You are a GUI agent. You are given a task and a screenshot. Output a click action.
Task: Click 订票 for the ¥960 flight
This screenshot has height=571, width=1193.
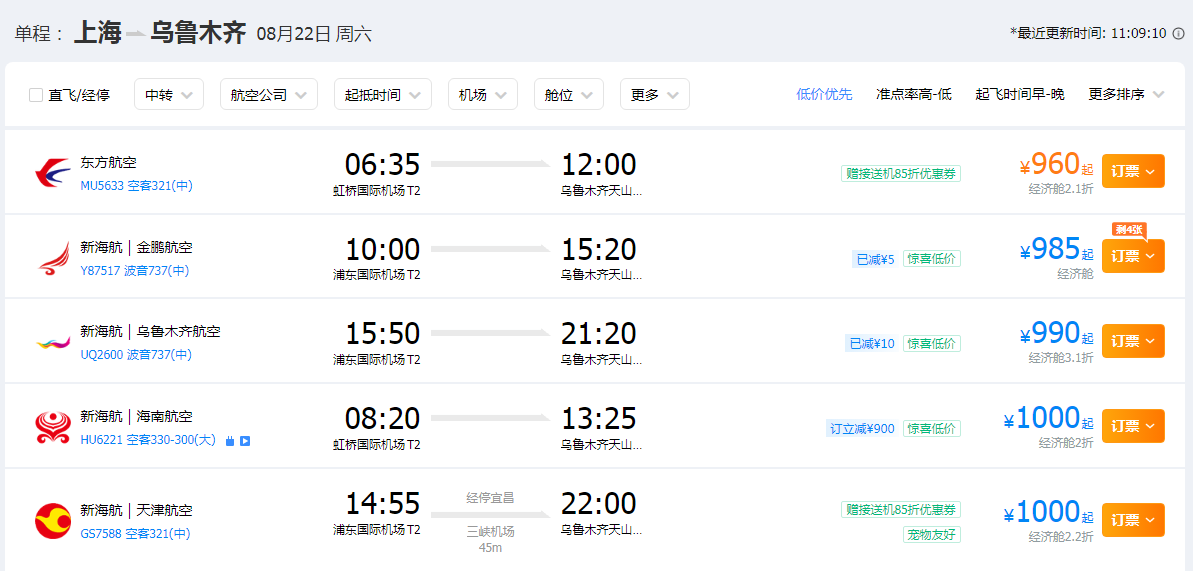(1133, 171)
